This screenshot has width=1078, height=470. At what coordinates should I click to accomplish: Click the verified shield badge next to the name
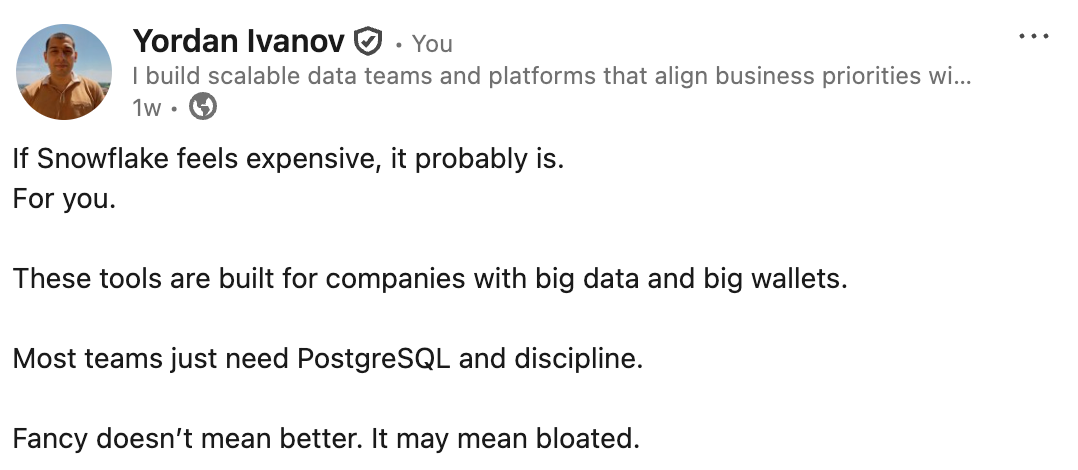pos(368,42)
